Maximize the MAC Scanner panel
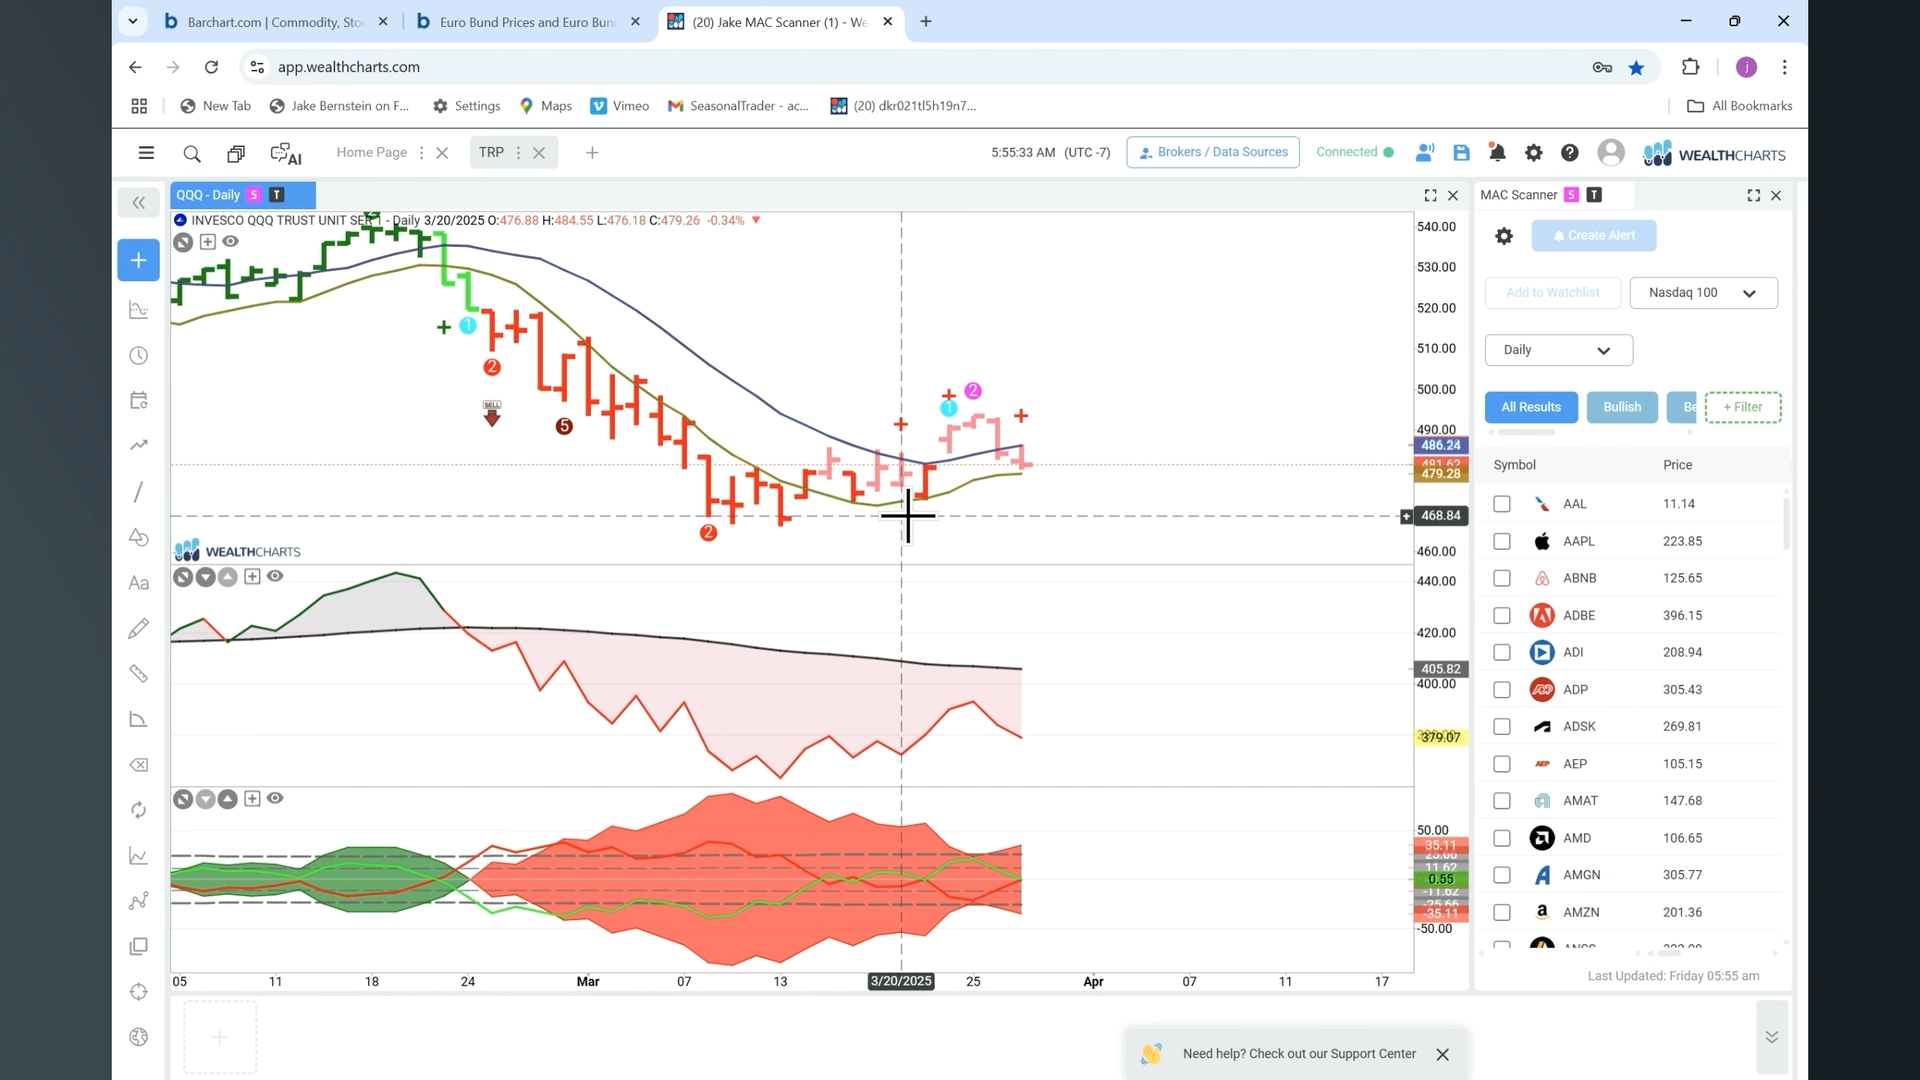The height and width of the screenshot is (1080, 1920). pos(1754,195)
